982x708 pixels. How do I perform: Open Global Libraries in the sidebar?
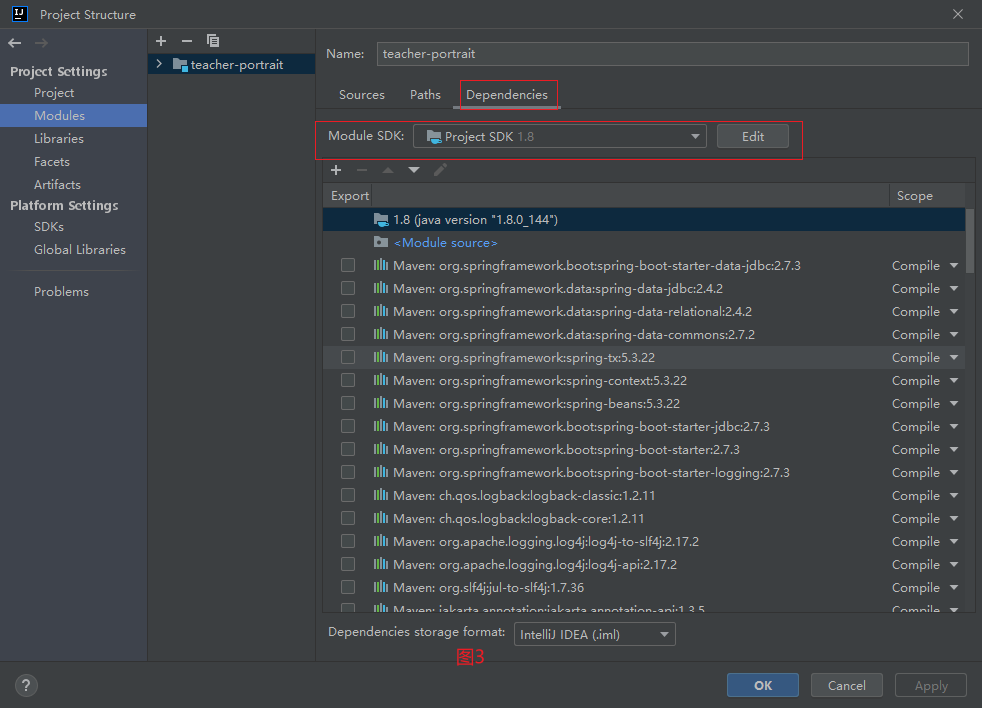(x=80, y=249)
